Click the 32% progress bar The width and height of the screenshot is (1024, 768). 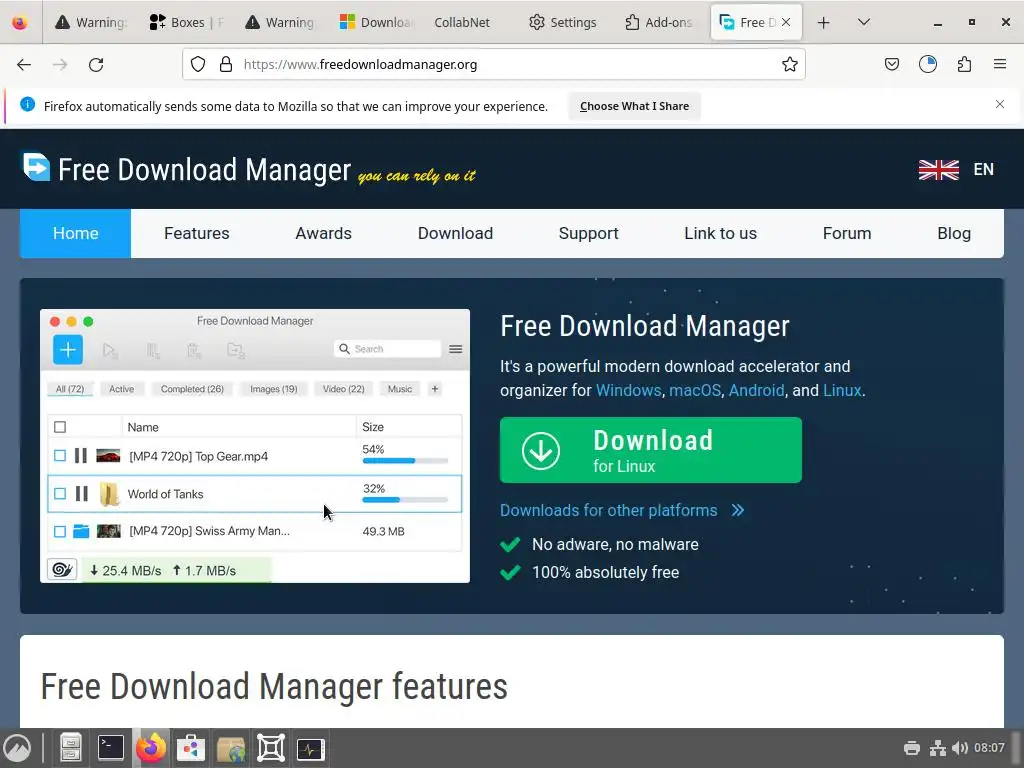click(405, 500)
